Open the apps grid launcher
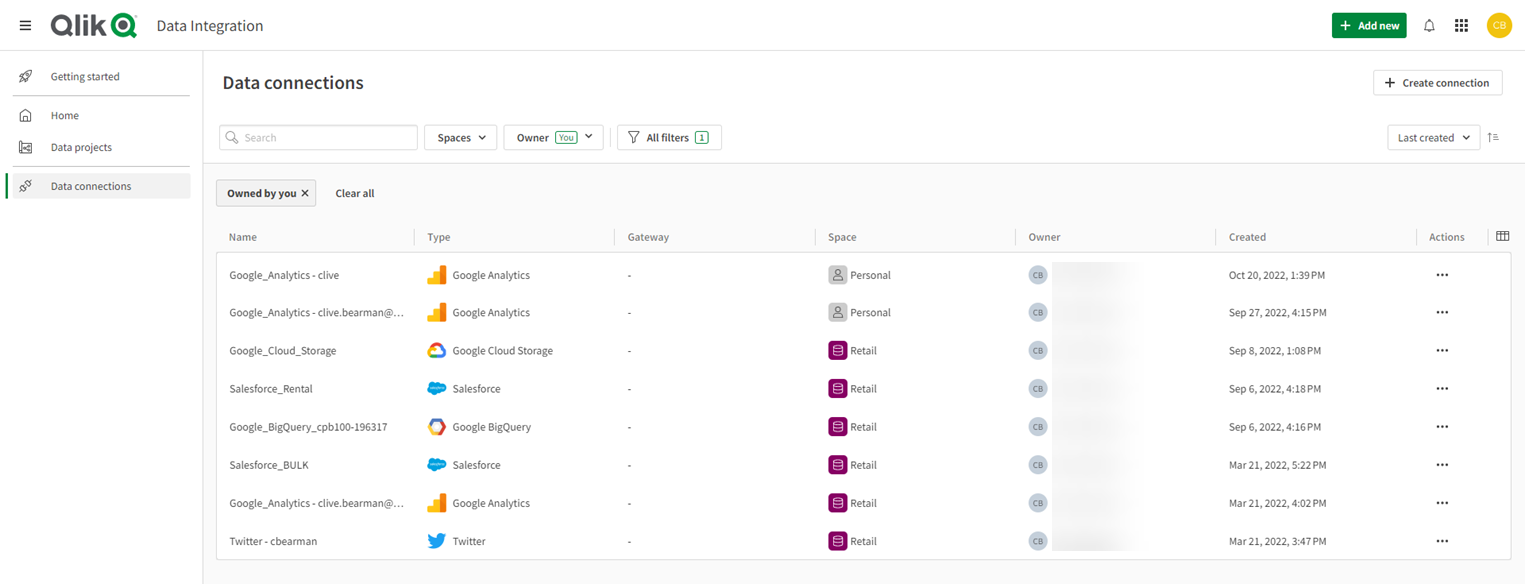The width and height of the screenshot is (1525, 584). tap(1461, 26)
